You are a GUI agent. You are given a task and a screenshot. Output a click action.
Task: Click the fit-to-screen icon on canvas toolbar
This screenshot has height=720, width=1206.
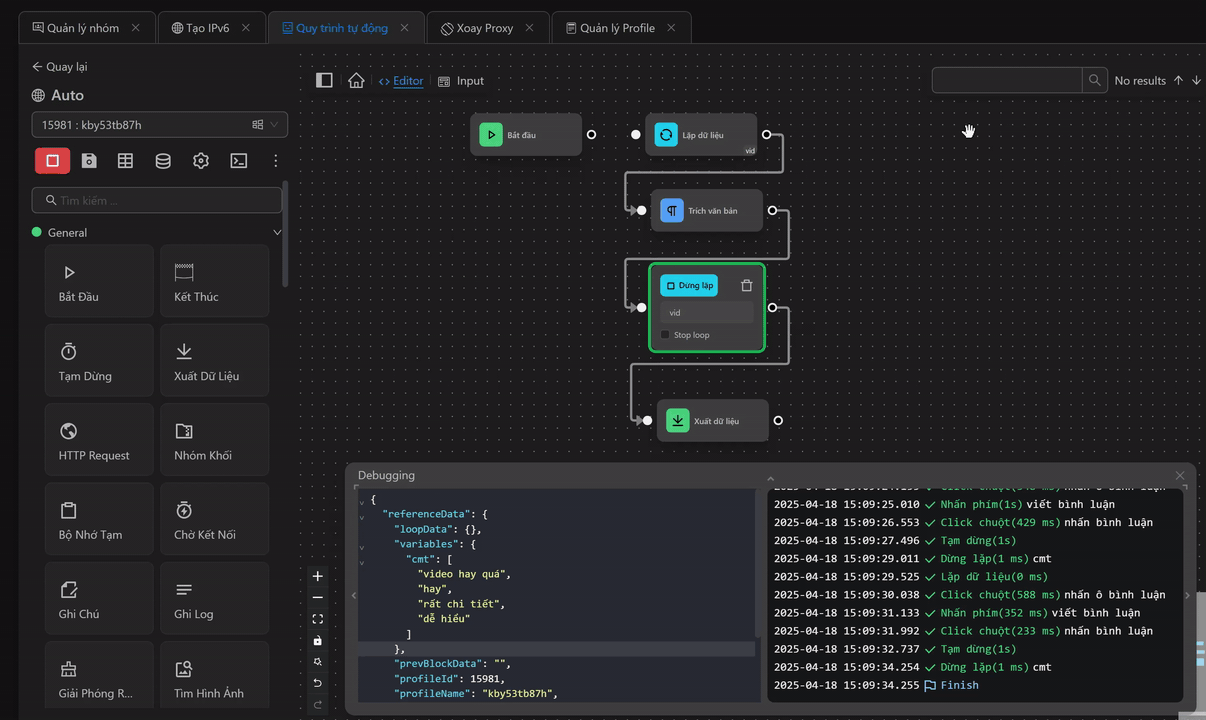pos(317,618)
